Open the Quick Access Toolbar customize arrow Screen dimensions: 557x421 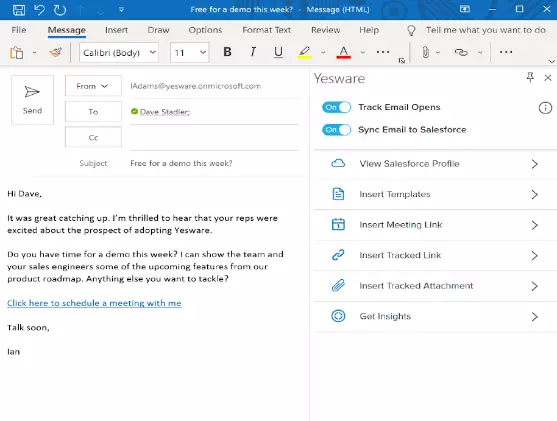pos(121,10)
